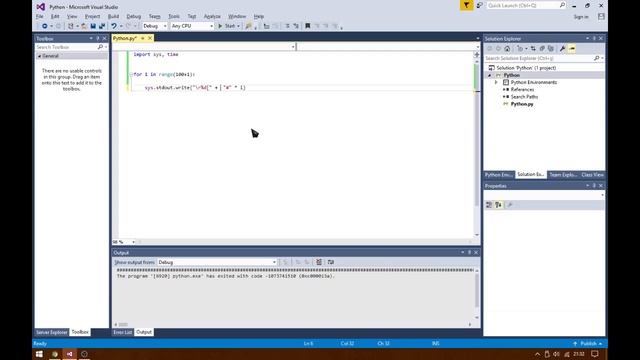Switch to the Class View tab
Screen dimensions: 640x360
tap(592, 175)
